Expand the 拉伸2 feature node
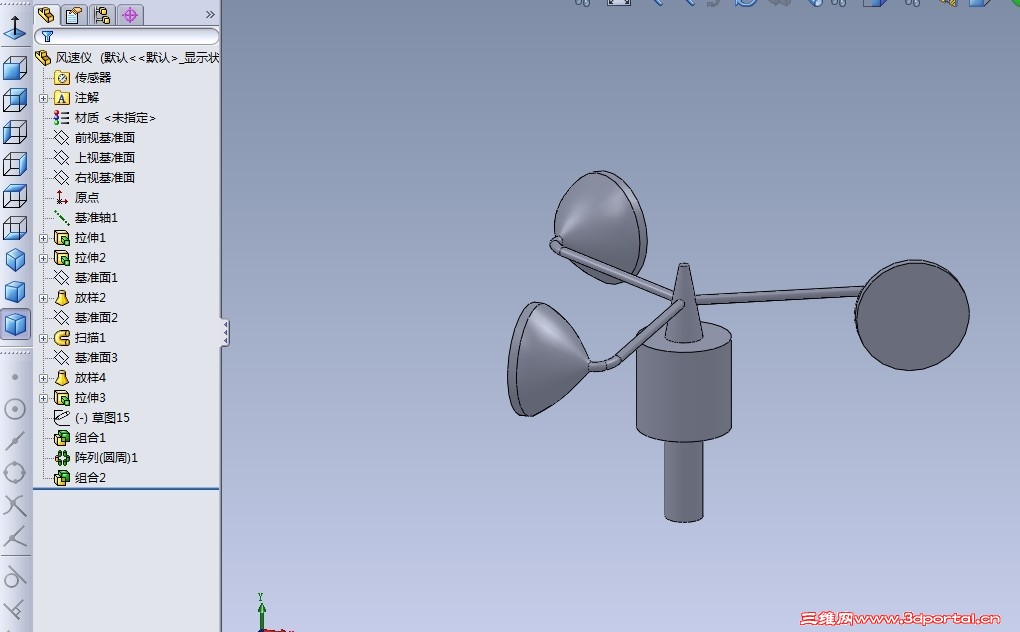The image size is (1020, 632). (x=44, y=258)
